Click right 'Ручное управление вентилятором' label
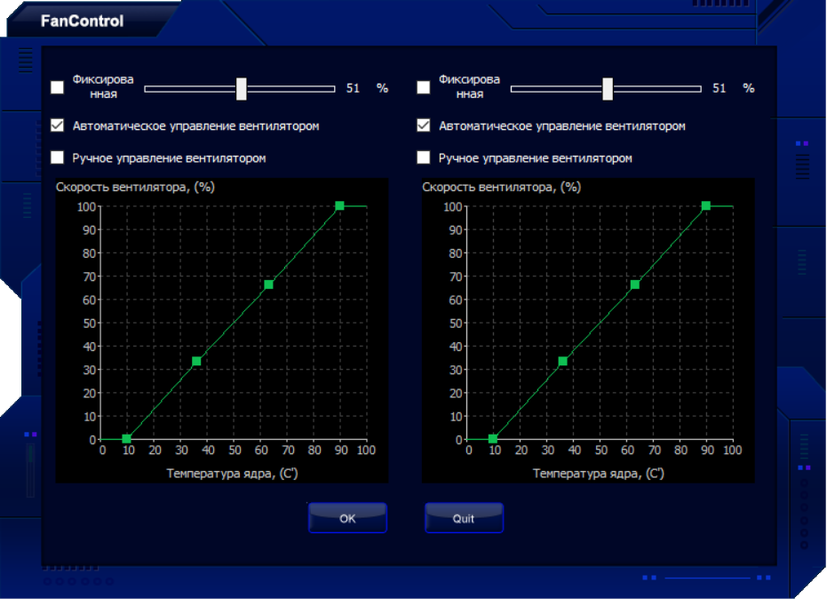The width and height of the screenshot is (827, 600). pos(535,158)
